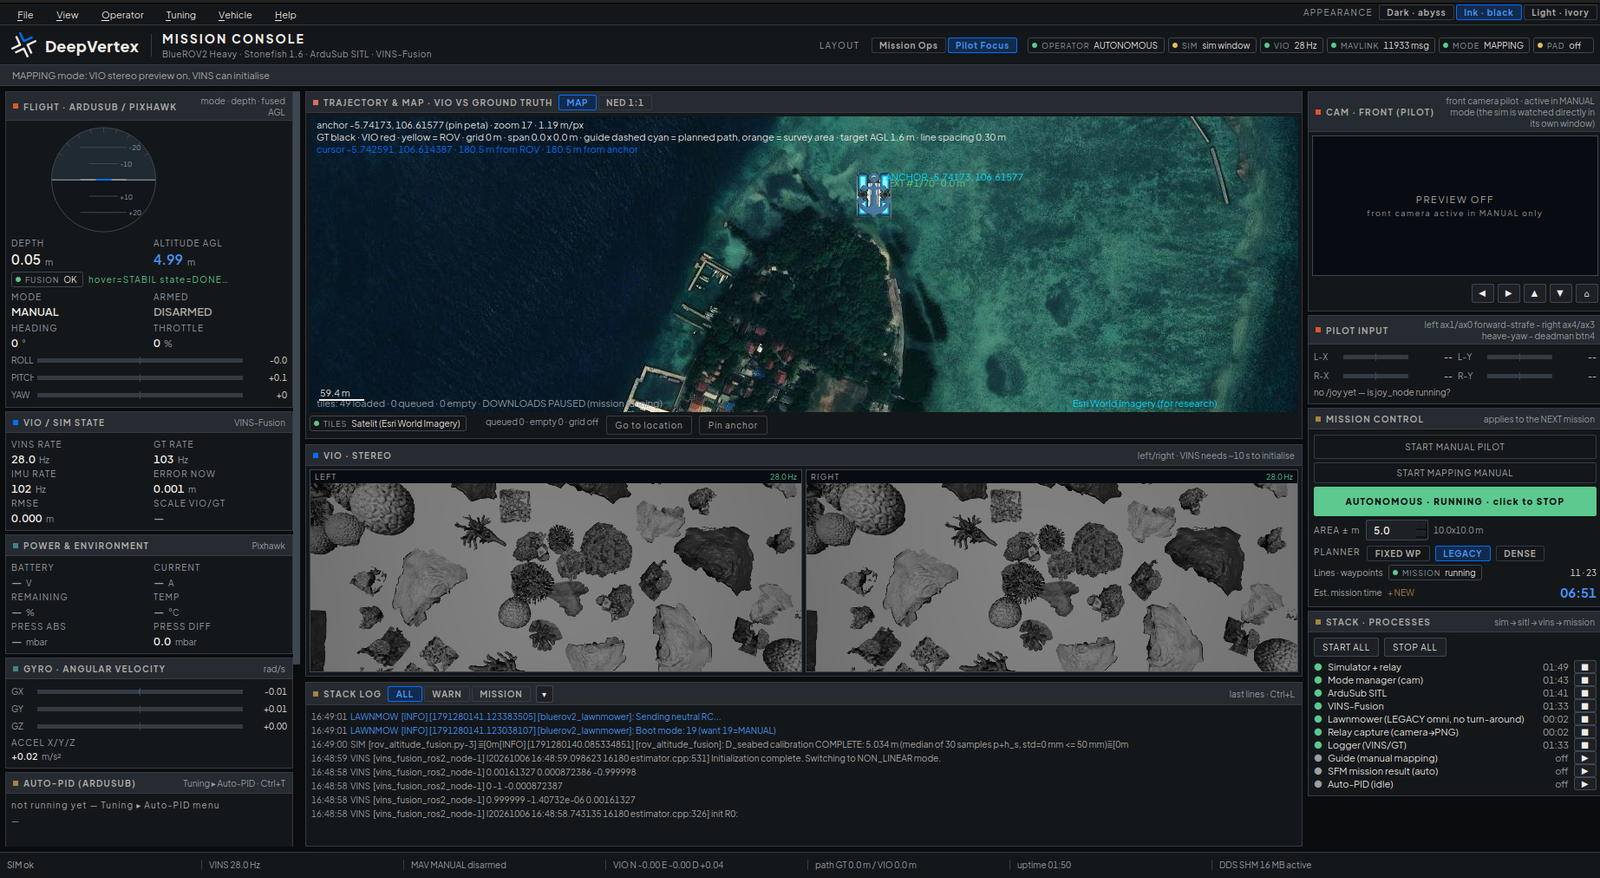Show MISSION entries in stack log
The height and width of the screenshot is (878, 1600).
(501, 694)
